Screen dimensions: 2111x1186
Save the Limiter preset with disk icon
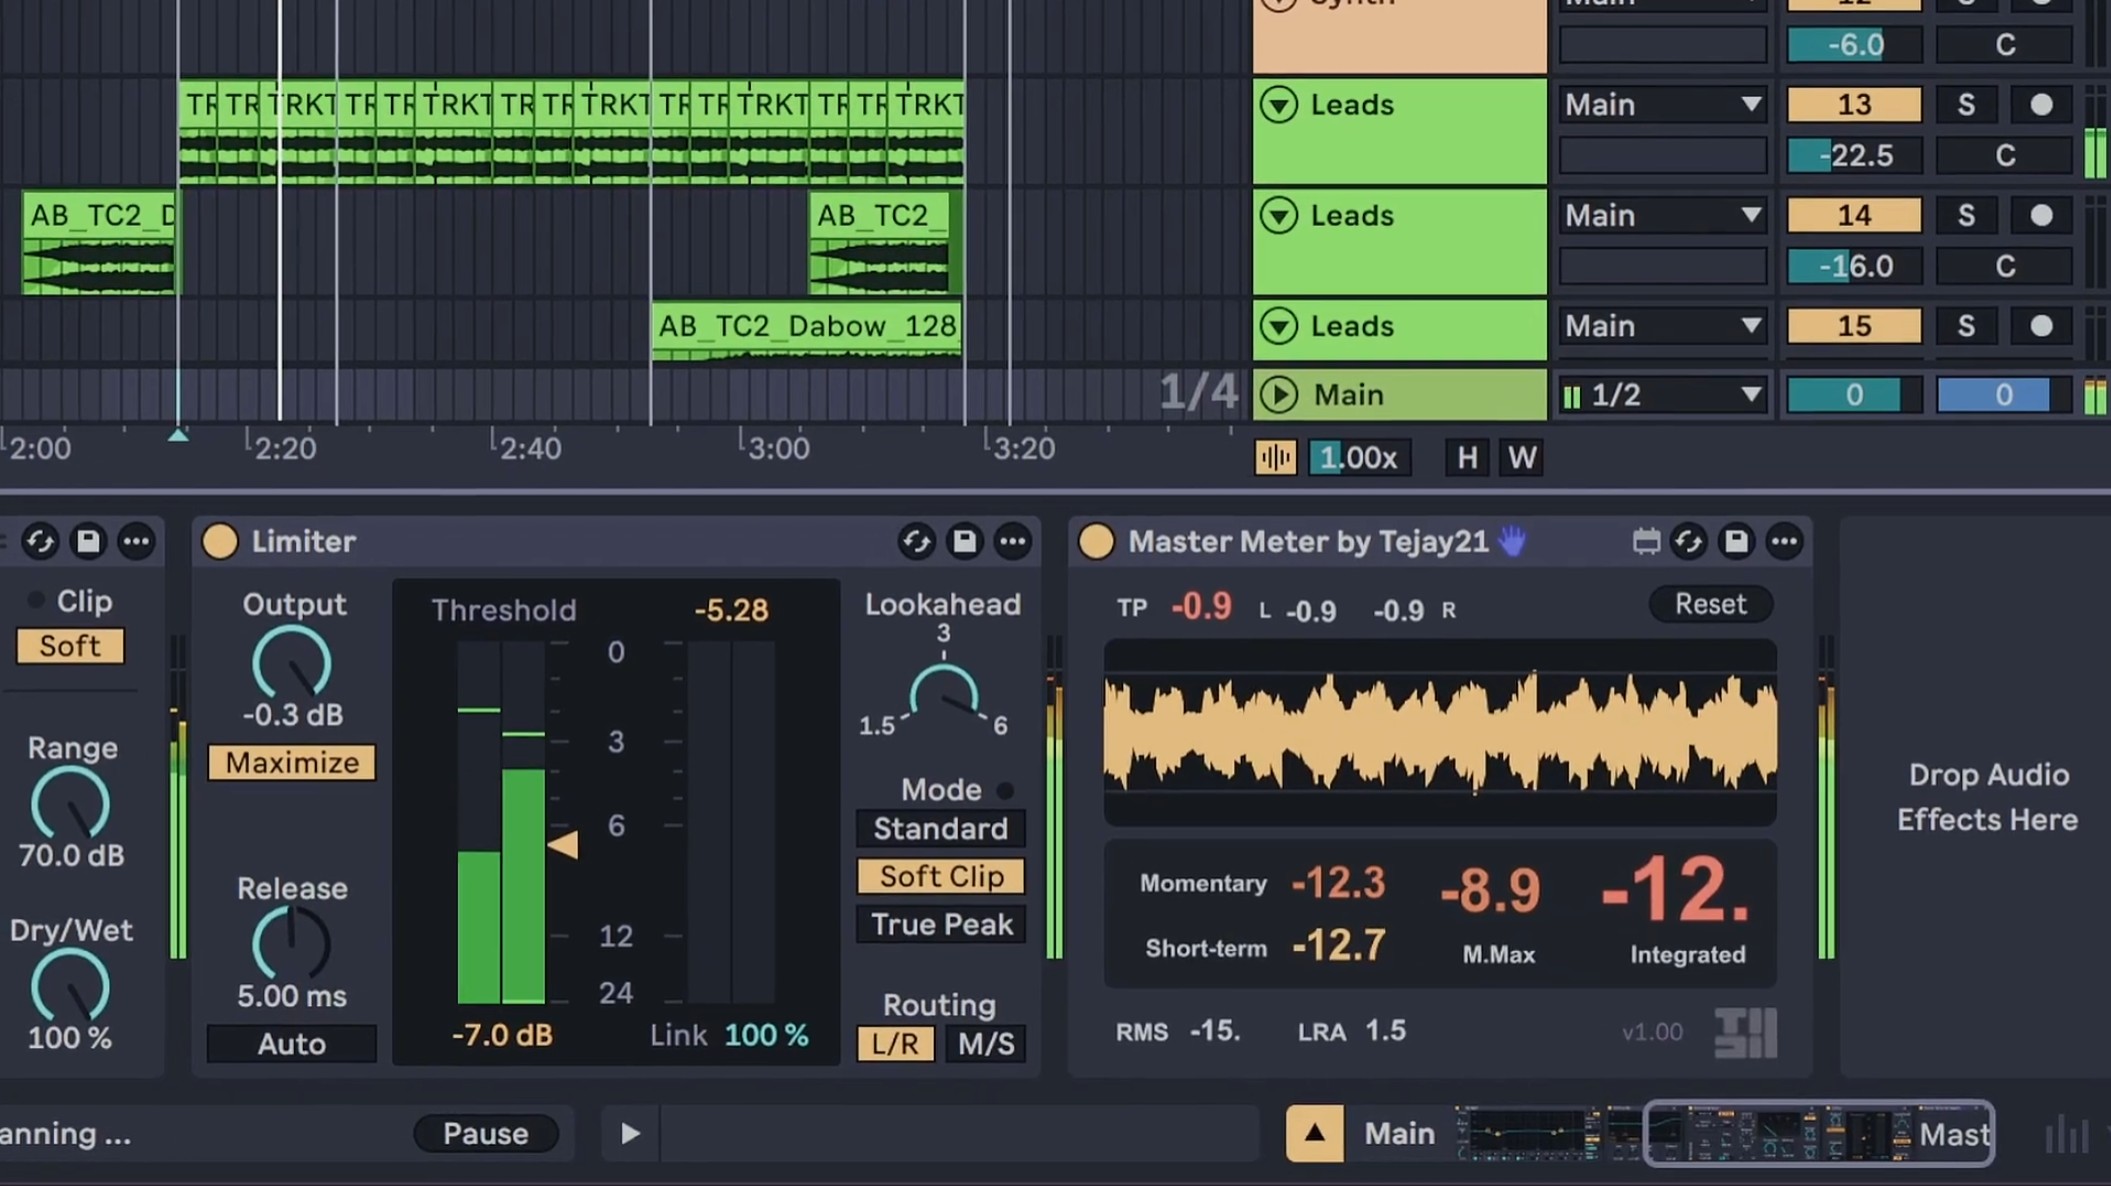click(x=964, y=541)
